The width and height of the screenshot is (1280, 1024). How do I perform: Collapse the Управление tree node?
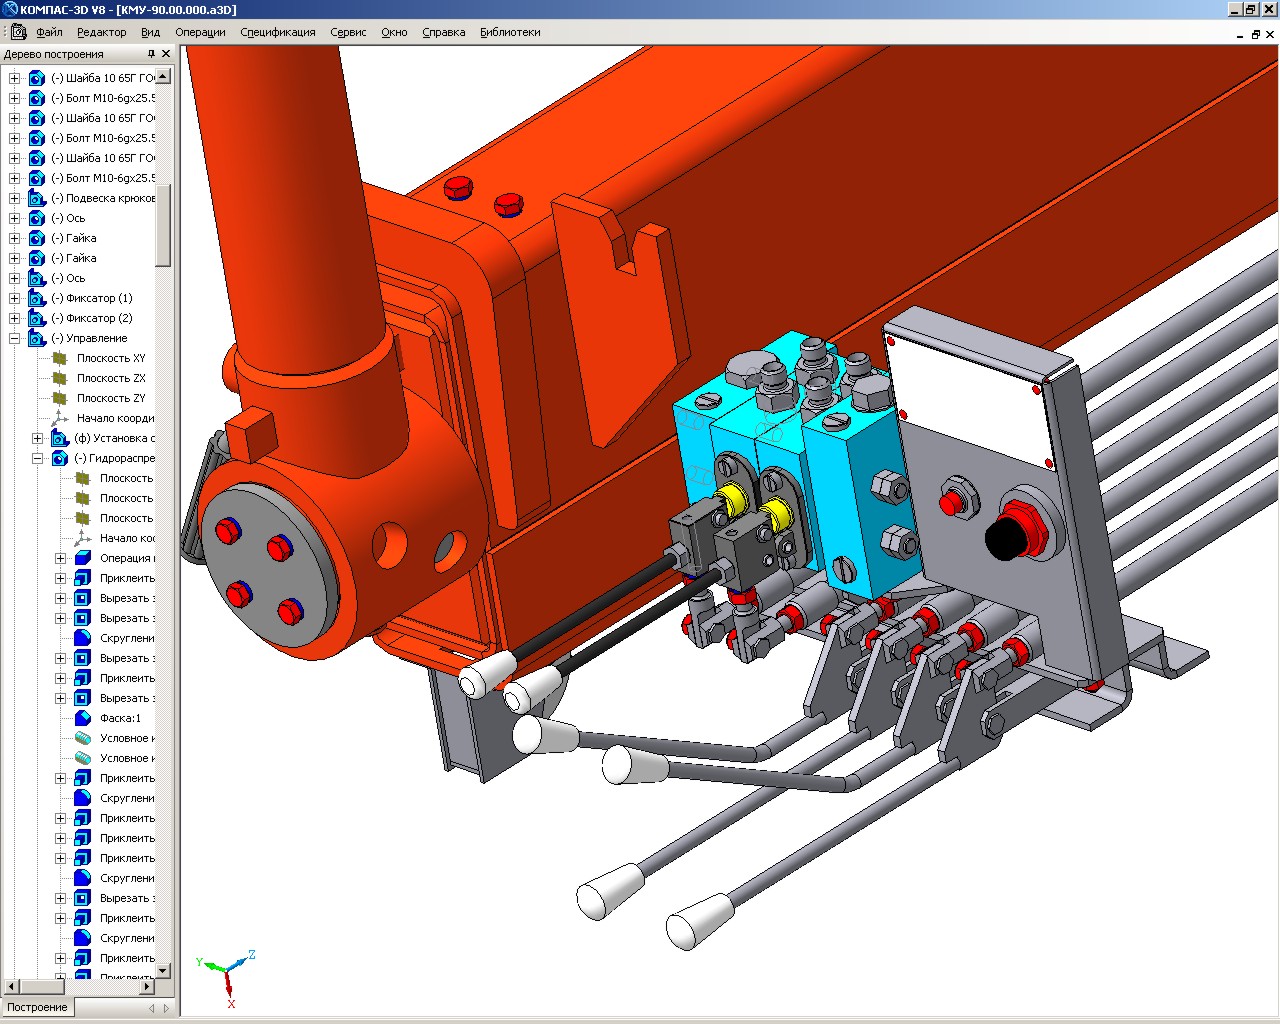[x=15, y=338]
